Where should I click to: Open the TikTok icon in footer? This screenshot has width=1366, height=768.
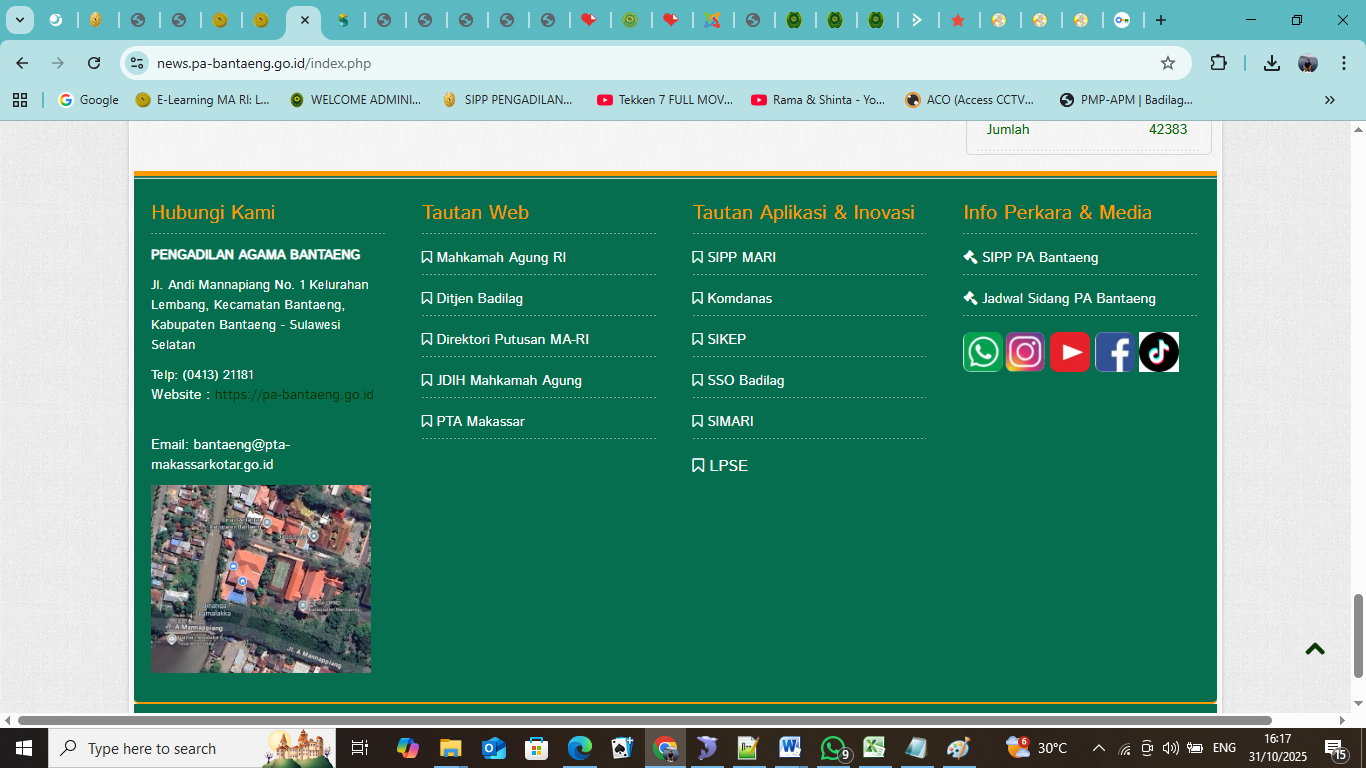tap(1158, 352)
